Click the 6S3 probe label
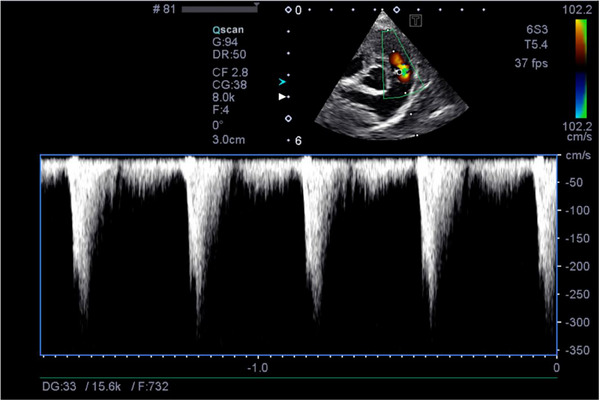The width and height of the screenshot is (600, 401). click(537, 29)
